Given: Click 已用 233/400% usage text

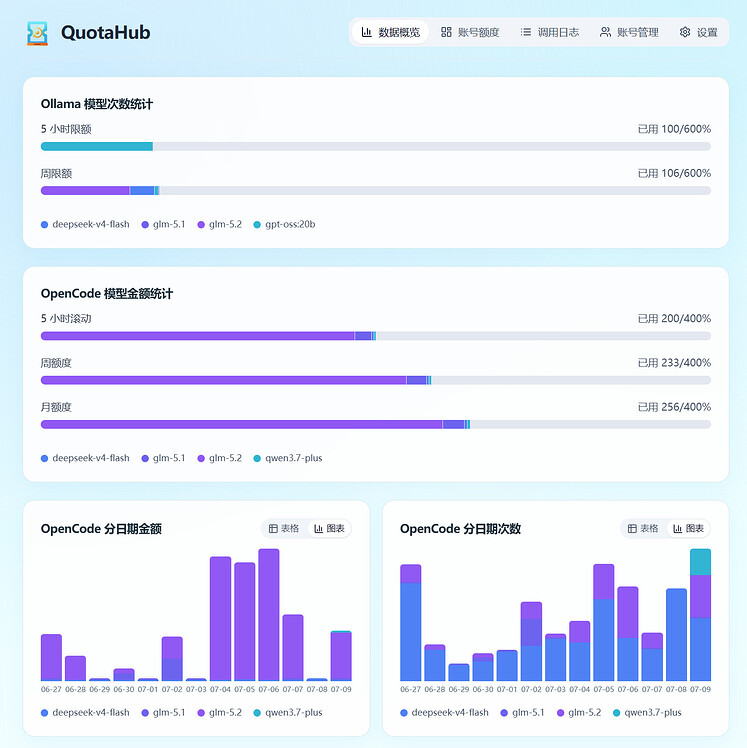Looking at the screenshot, I should point(674,363).
